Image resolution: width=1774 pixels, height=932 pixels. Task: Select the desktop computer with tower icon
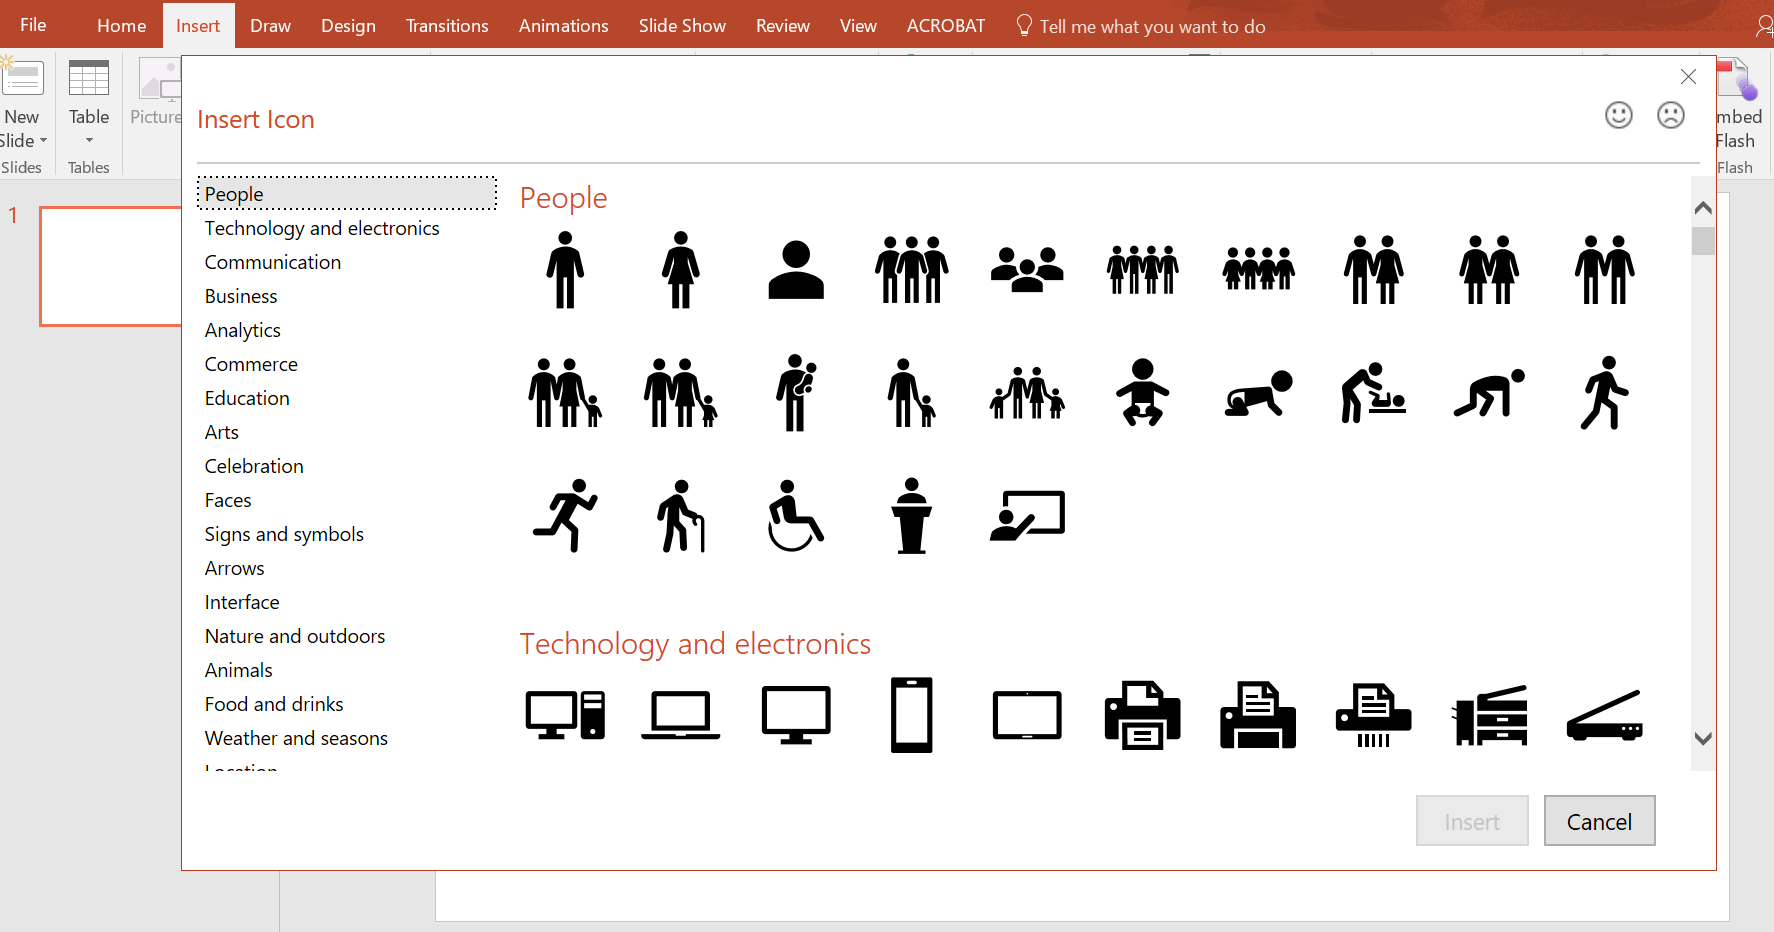point(565,716)
